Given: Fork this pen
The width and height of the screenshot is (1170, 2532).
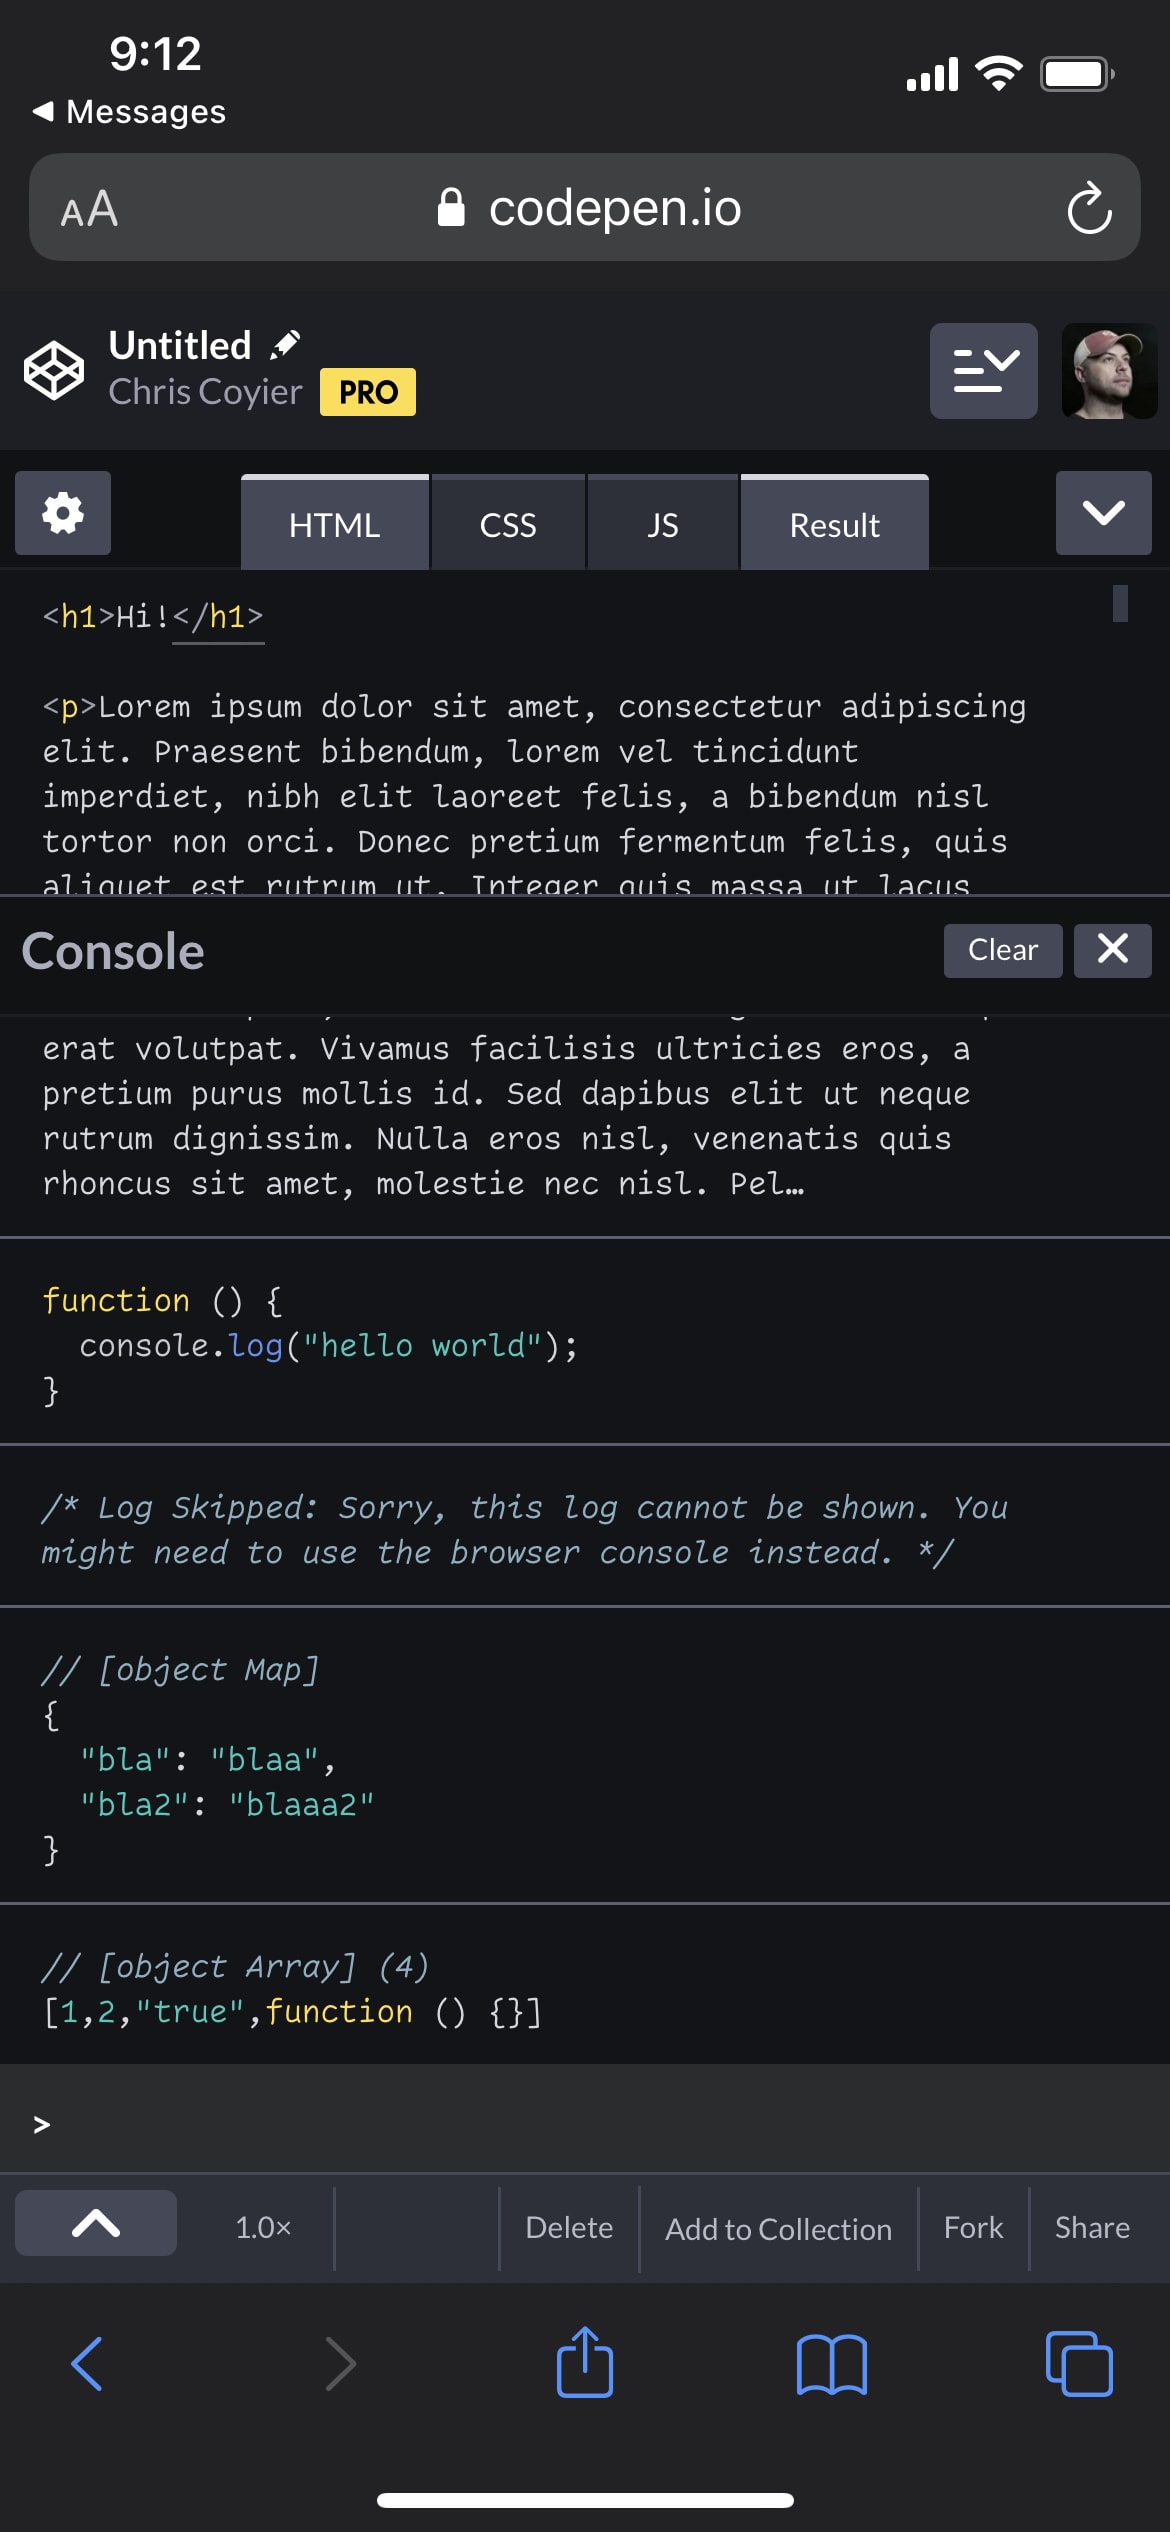Looking at the screenshot, I should [x=972, y=2228].
